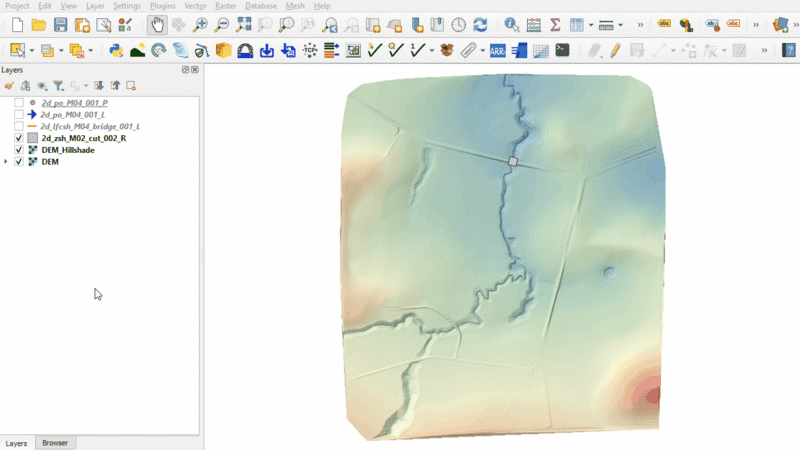The width and height of the screenshot is (800, 450).
Task: Open the Plugins menu
Action: 162,6
